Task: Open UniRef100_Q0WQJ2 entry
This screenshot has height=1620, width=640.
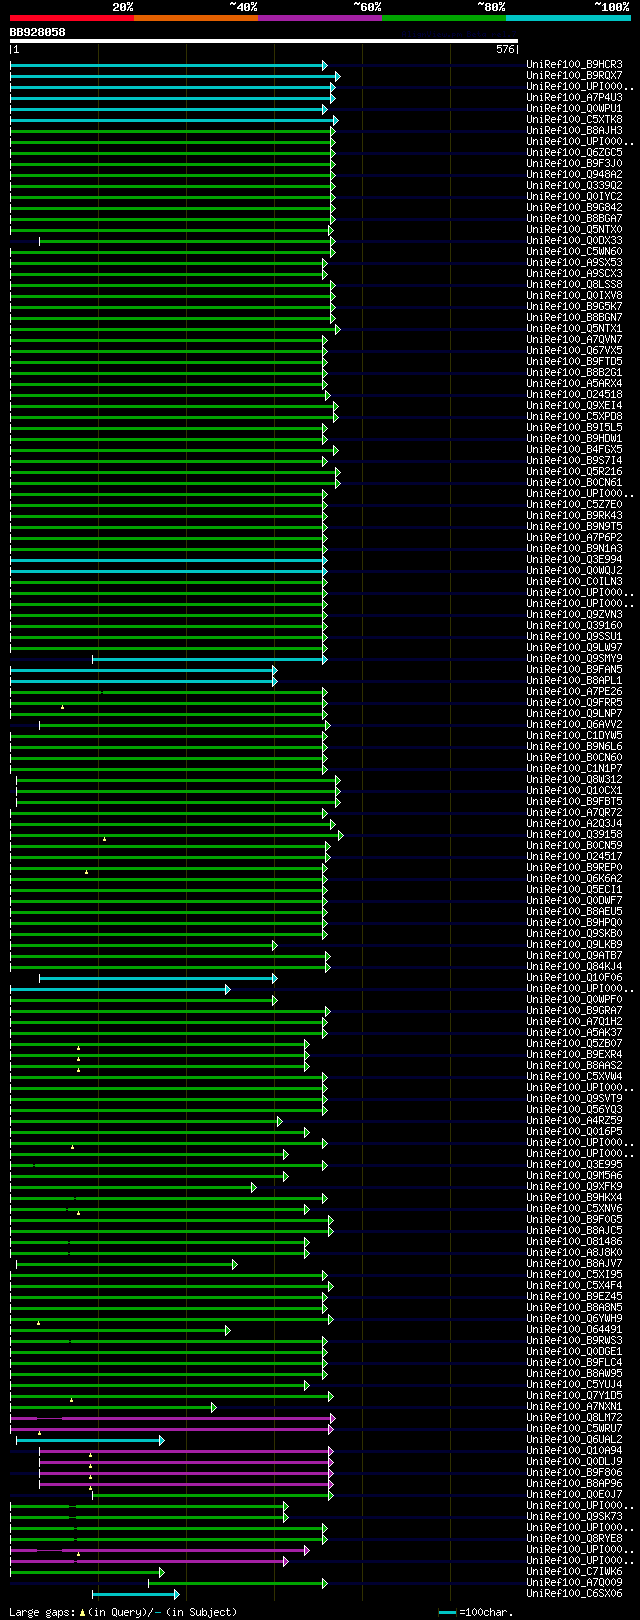Action: tap(574, 571)
